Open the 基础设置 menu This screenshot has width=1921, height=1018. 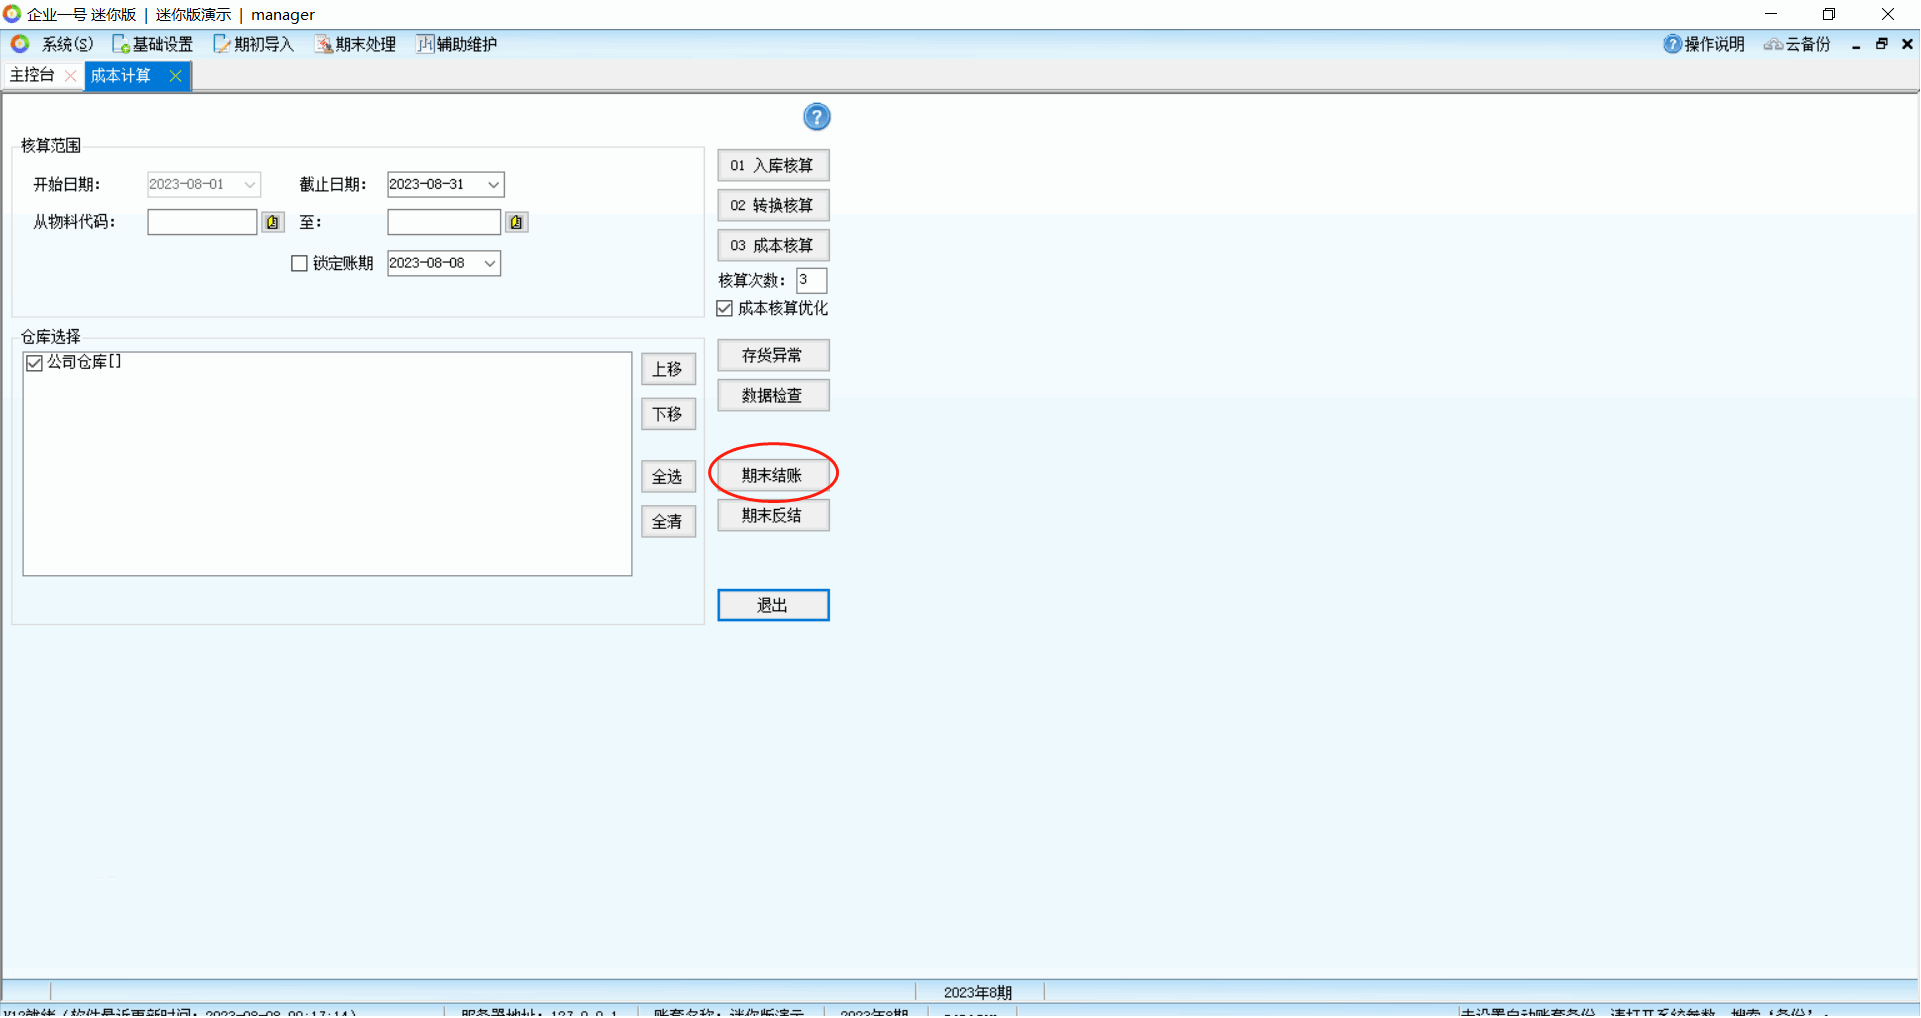pos(153,44)
